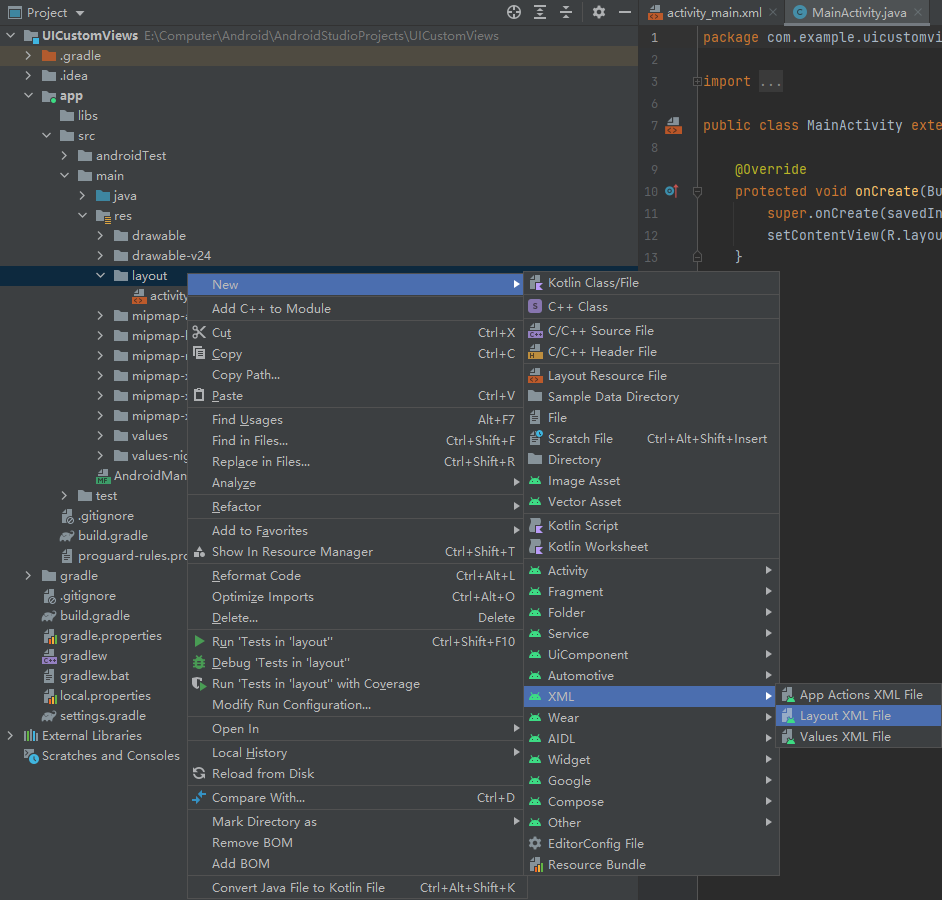The image size is (942, 900).
Task: Select Add C++ to Module
Action: [355, 308]
